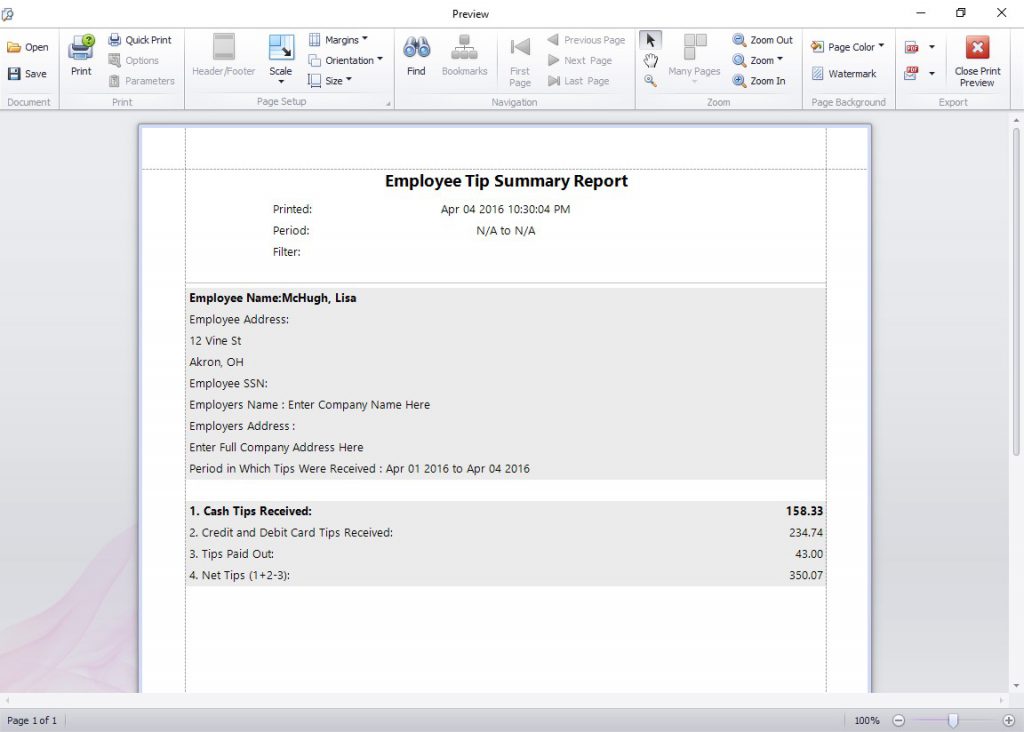Open the Header/Footer editor
Screen dimensions: 1024x732
tap(222, 55)
